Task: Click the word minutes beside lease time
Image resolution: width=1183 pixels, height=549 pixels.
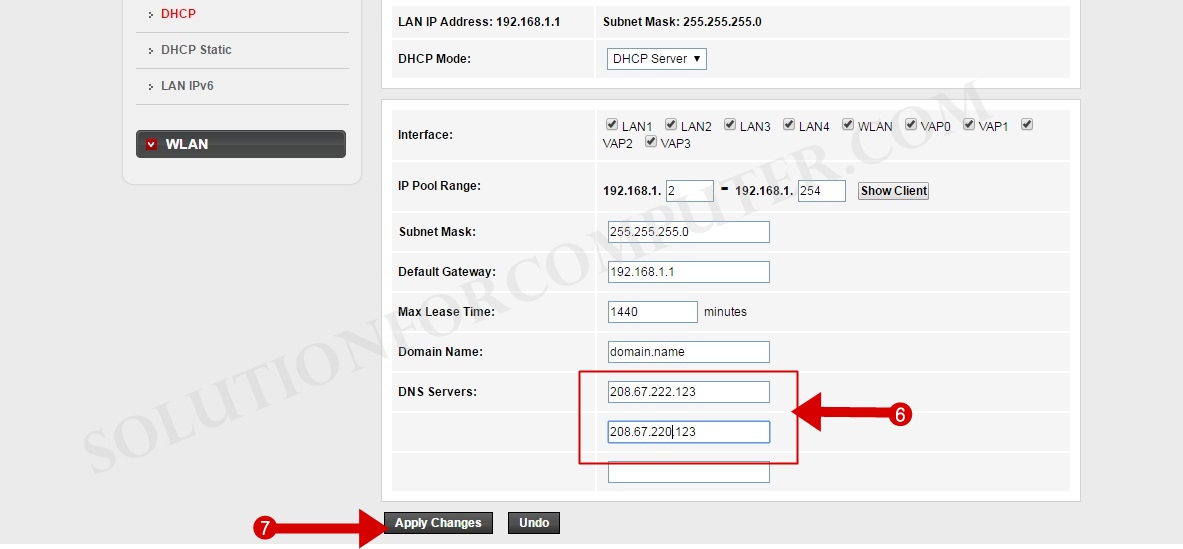Action: pos(725,312)
